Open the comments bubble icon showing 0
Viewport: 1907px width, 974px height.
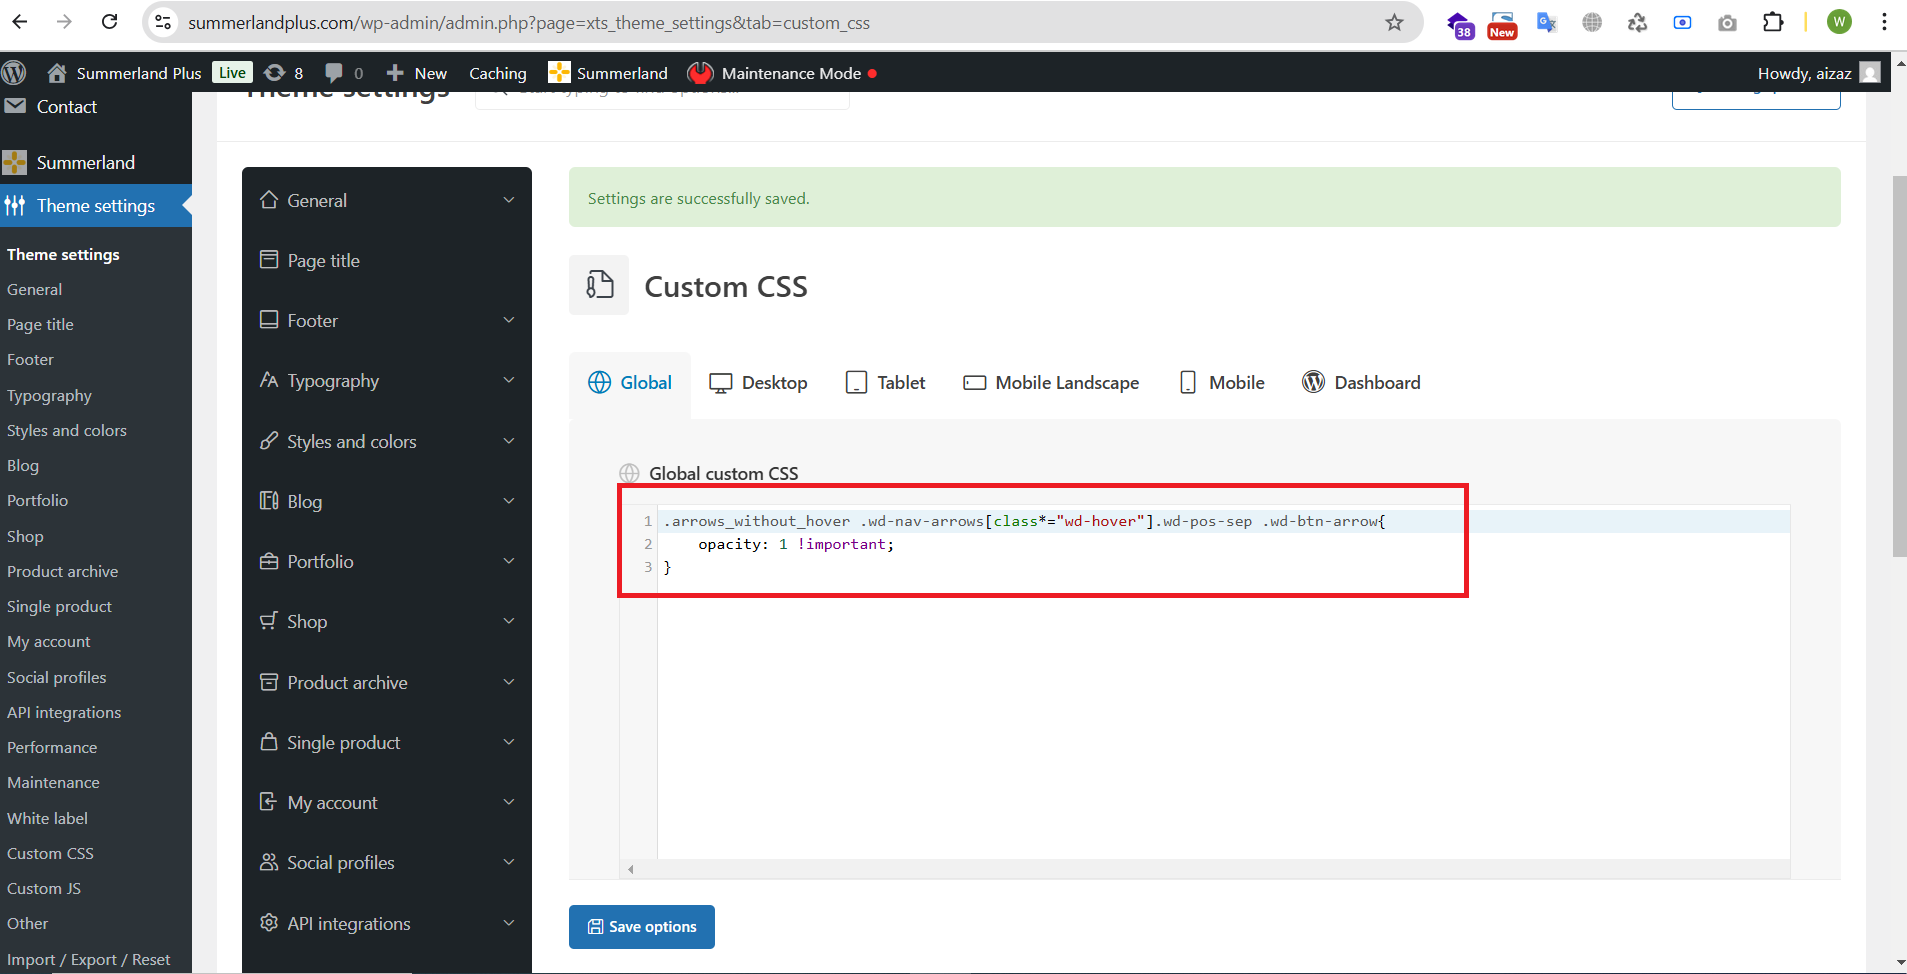[344, 73]
